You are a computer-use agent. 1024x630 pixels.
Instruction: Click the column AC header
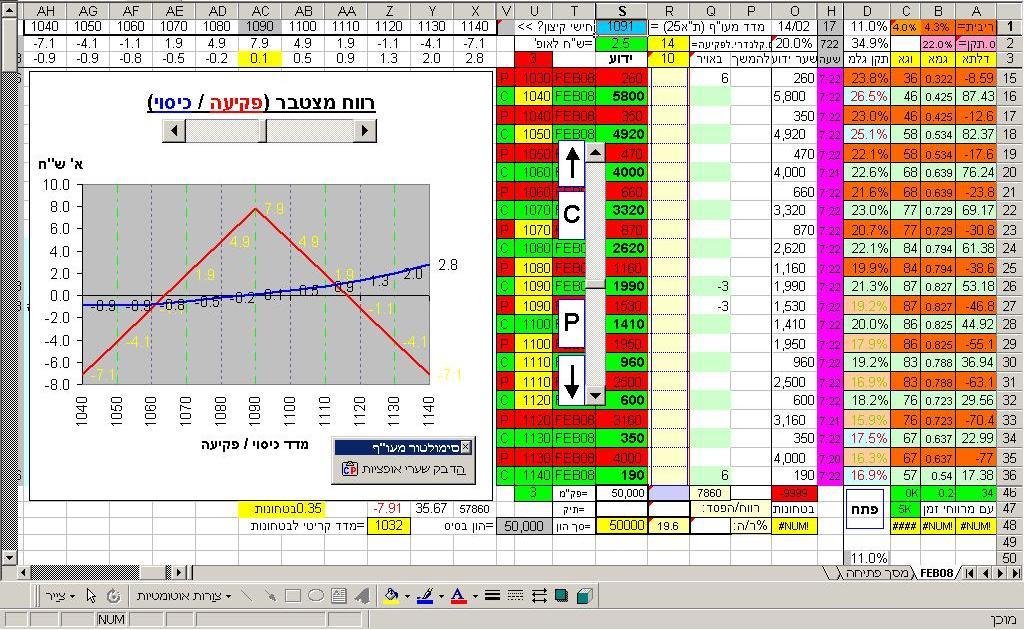(x=260, y=10)
